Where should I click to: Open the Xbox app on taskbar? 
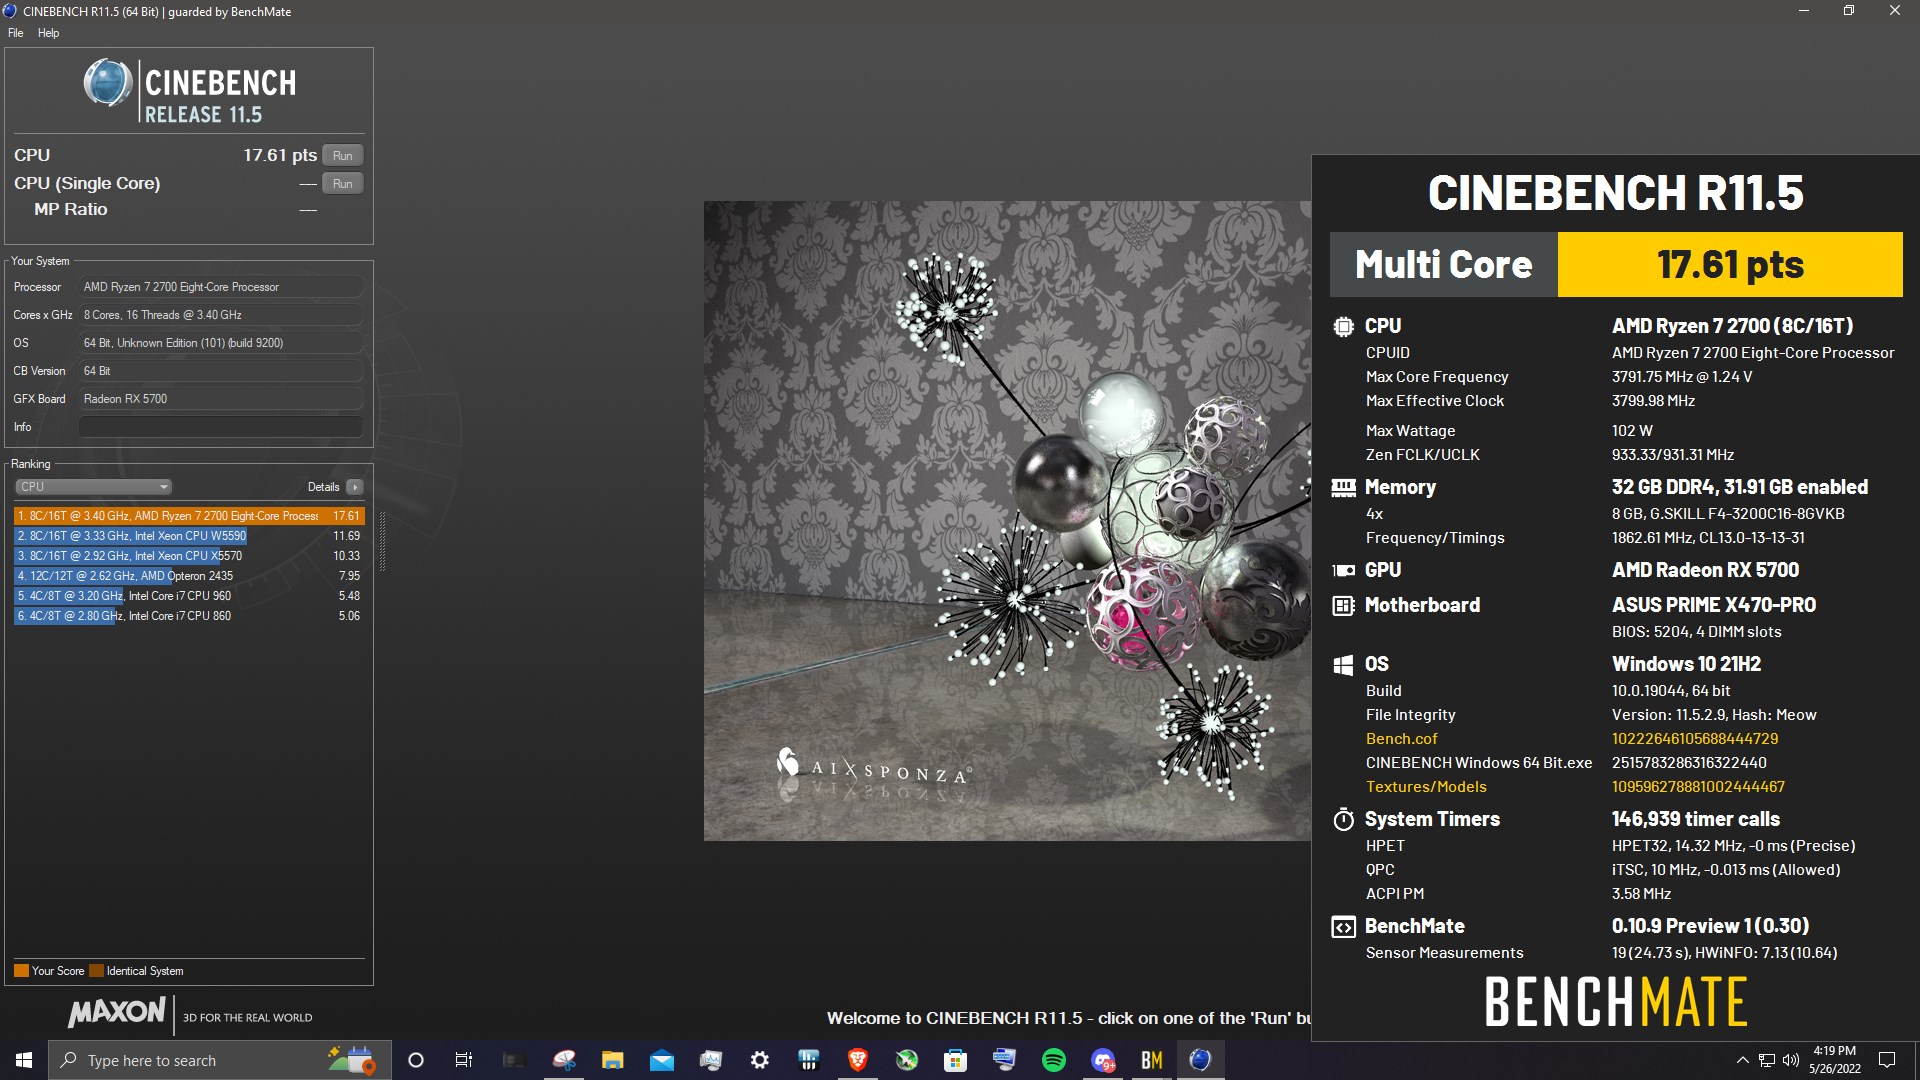[907, 1060]
